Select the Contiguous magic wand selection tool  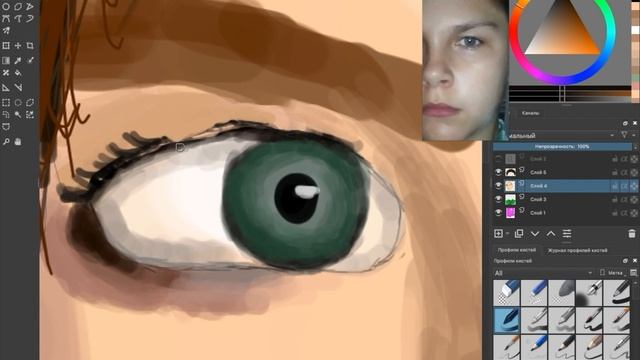pos(18,115)
